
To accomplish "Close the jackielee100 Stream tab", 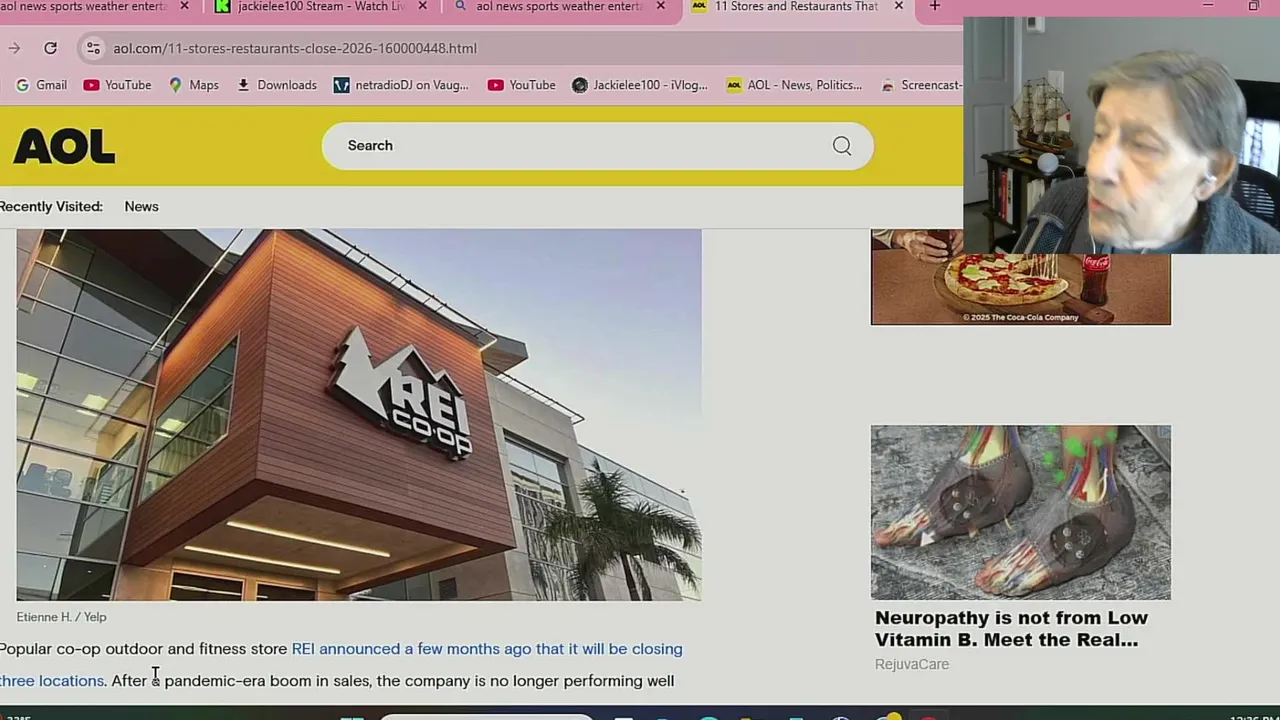I will (x=422, y=6).
